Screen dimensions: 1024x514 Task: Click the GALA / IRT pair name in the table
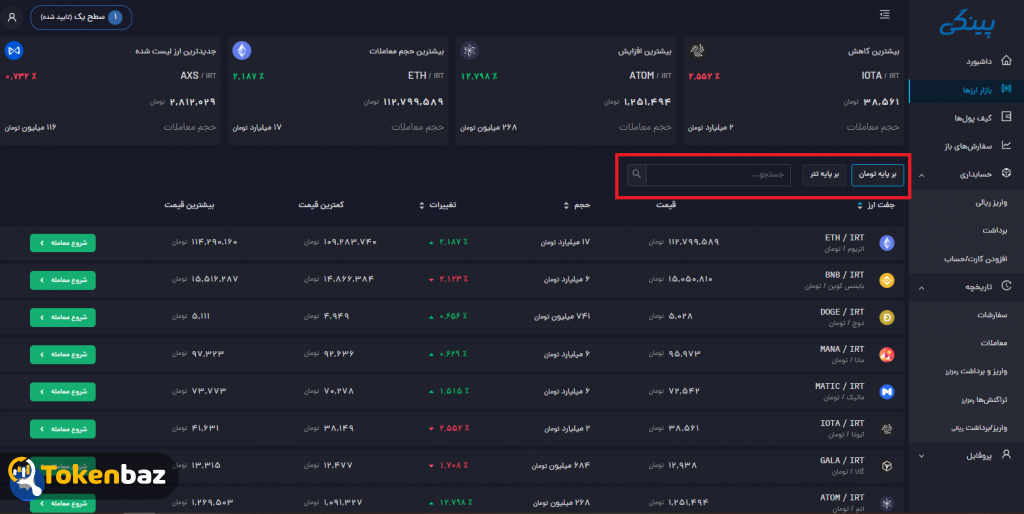coord(842,460)
